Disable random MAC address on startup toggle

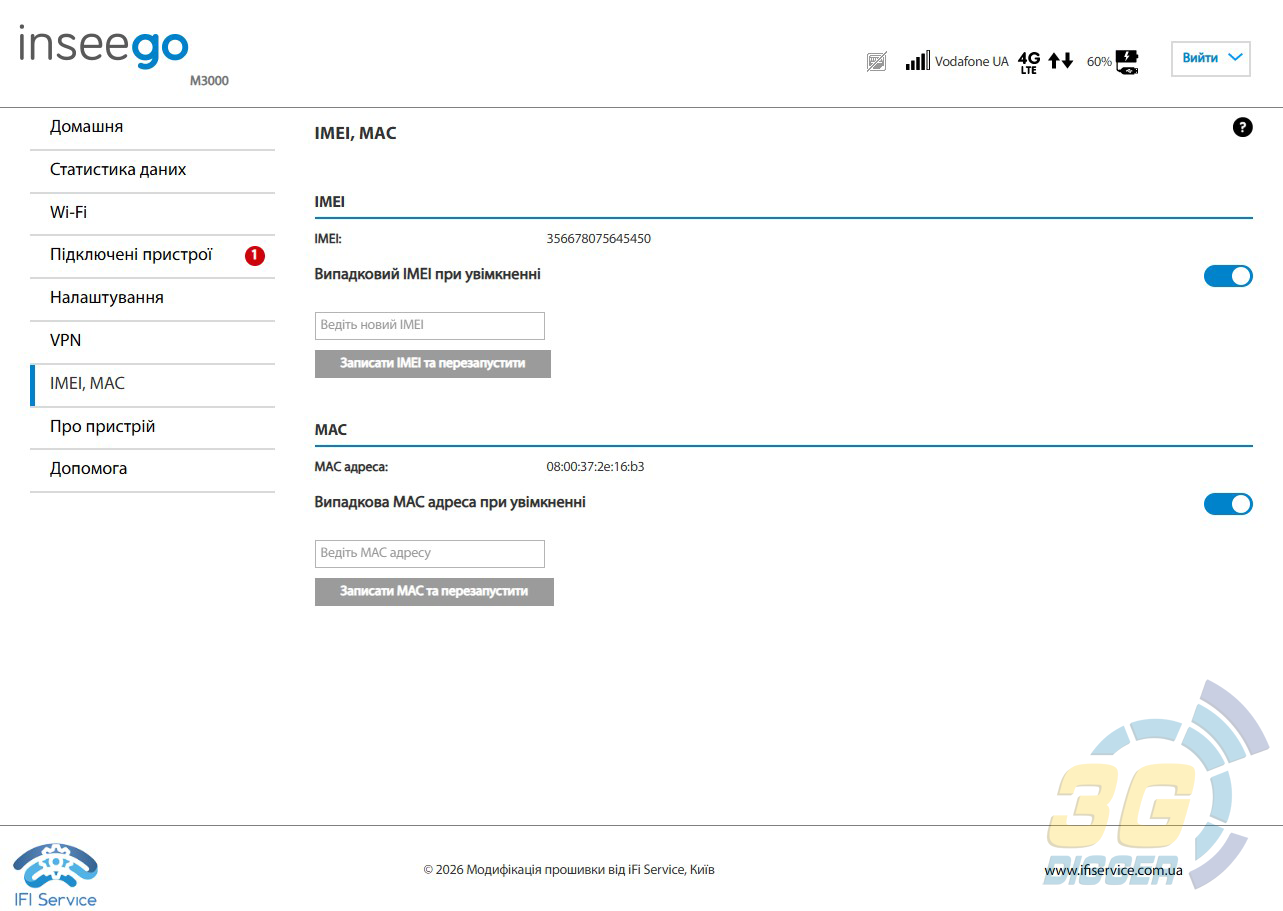1228,504
